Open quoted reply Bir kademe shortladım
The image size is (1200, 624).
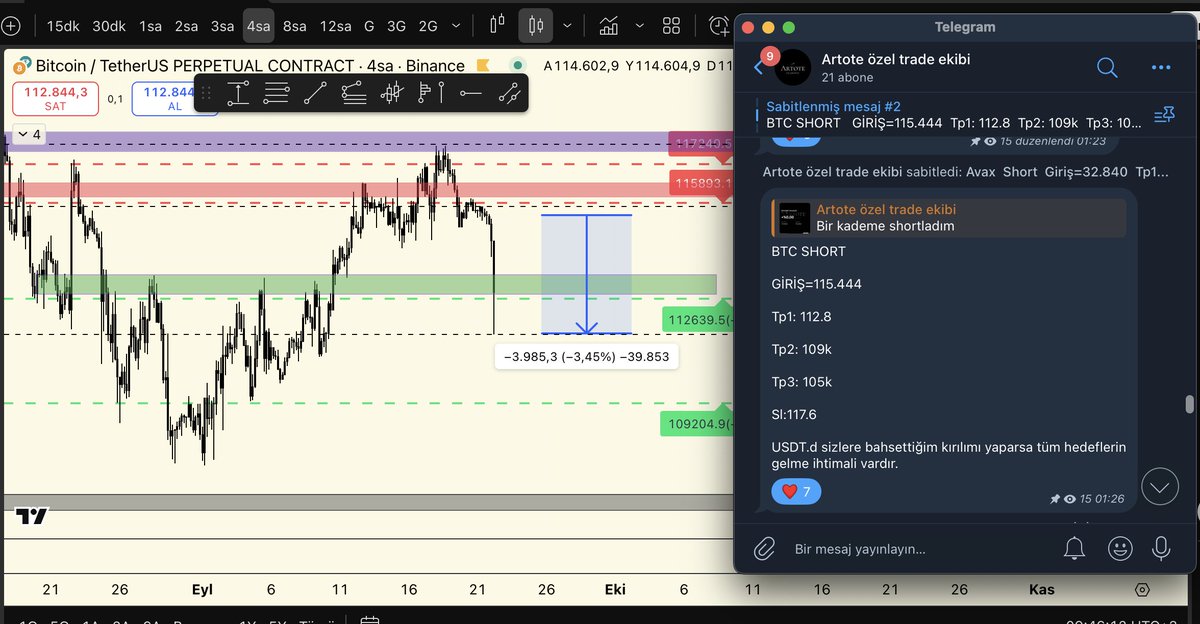pos(949,217)
